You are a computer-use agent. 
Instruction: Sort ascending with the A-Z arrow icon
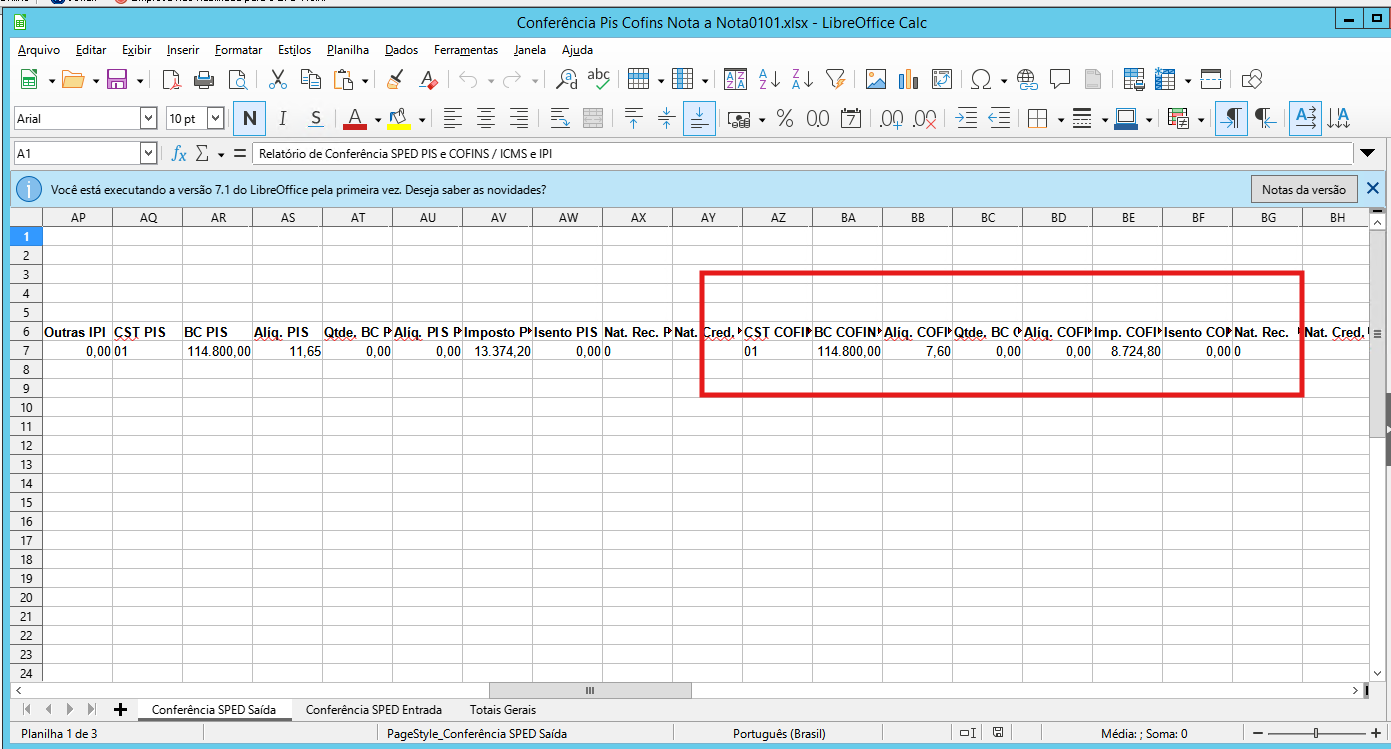(768, 80)
